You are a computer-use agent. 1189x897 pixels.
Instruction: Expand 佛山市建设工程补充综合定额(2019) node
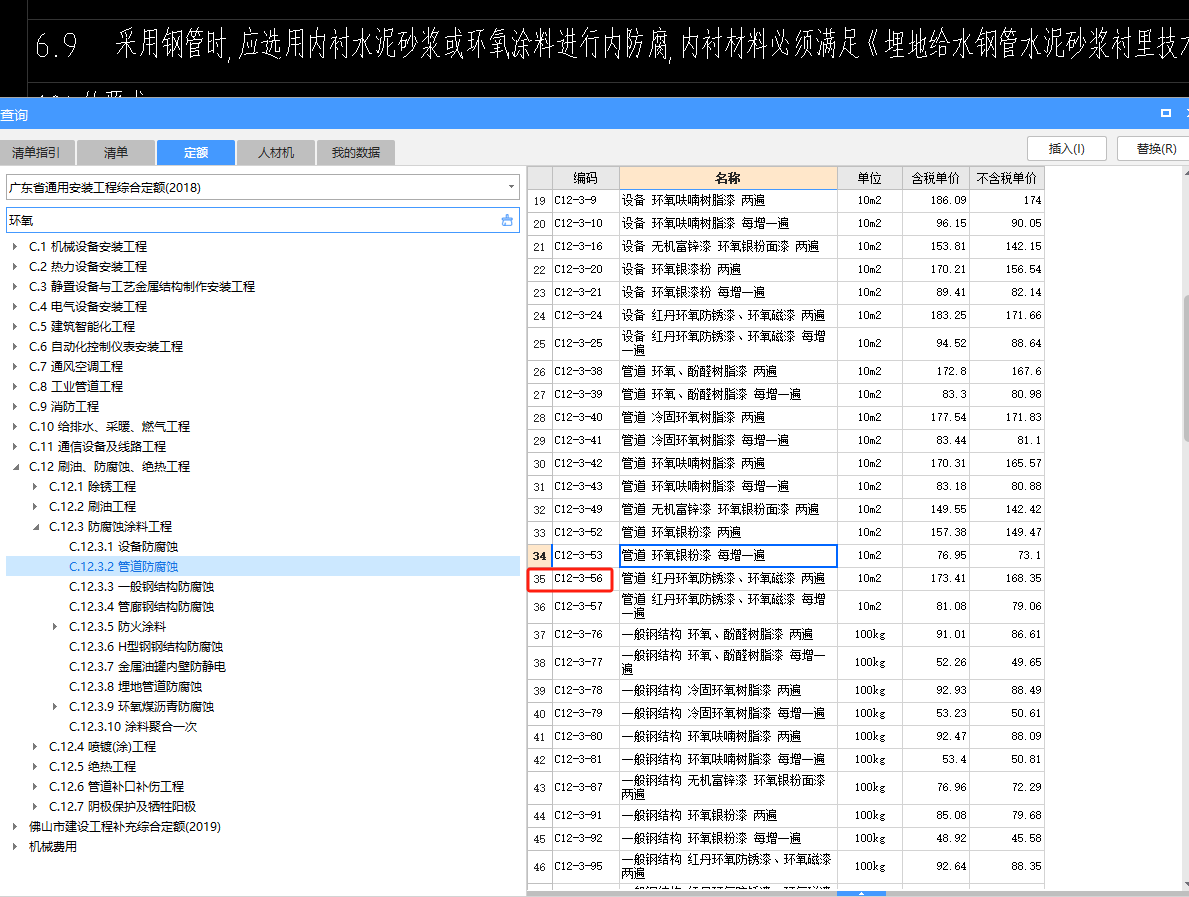click(14, 826)
